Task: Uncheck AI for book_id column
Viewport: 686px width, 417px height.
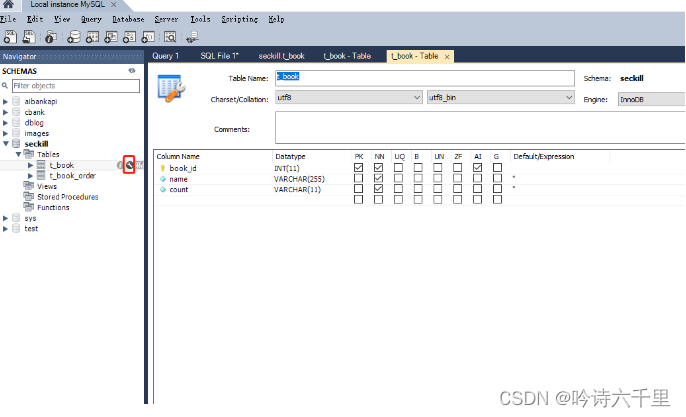Action: coord(477,168)
